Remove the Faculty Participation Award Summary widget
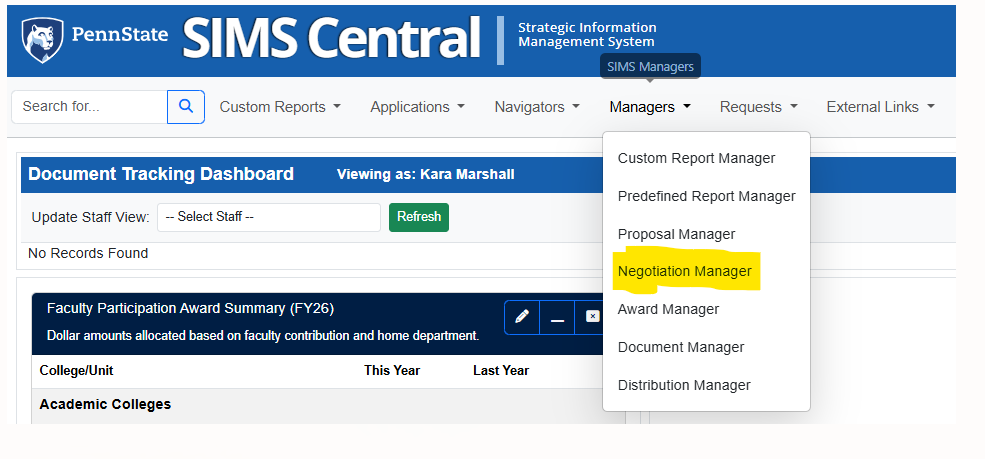The width and height of the screenshot is (985, 459). click(592, 317)
